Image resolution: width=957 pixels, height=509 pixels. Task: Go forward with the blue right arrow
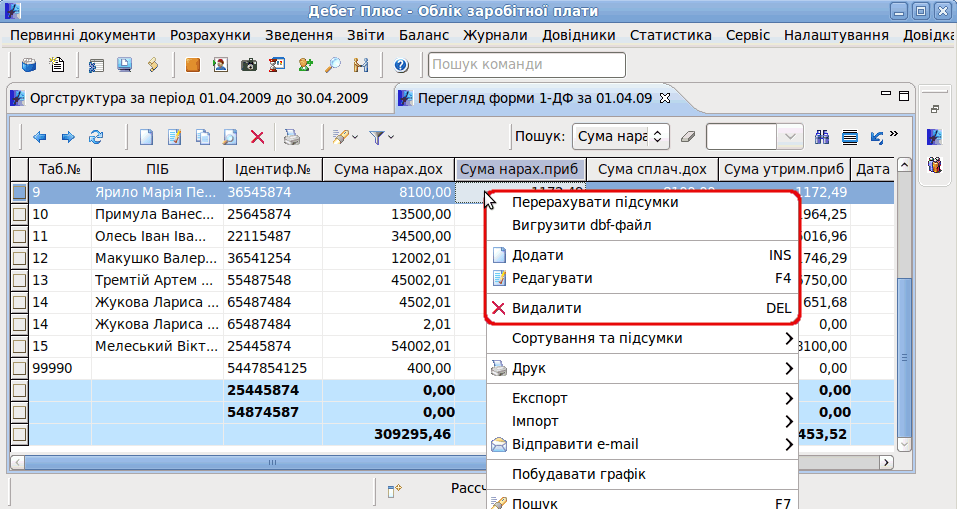point(68,137)
